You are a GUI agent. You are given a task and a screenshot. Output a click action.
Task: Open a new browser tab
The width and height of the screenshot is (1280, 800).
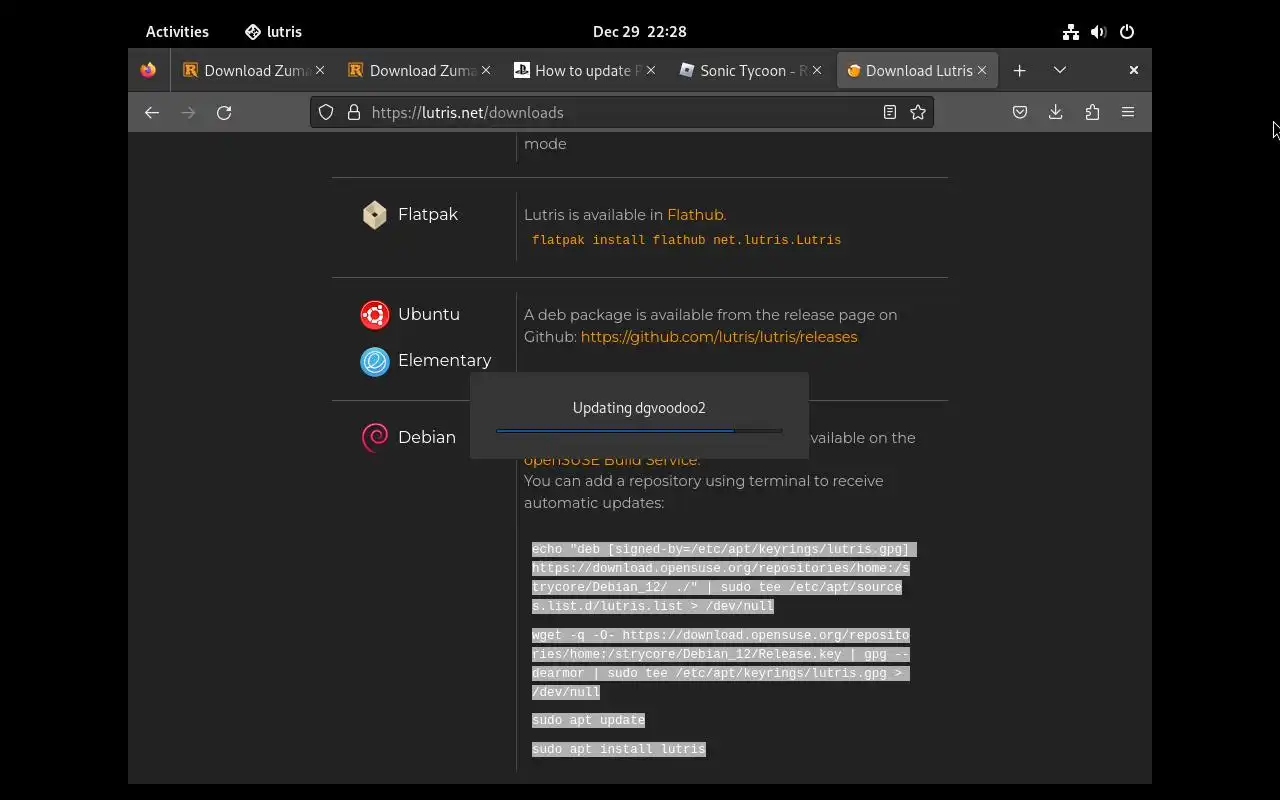pyautogui.click(x=1019, y=70)
